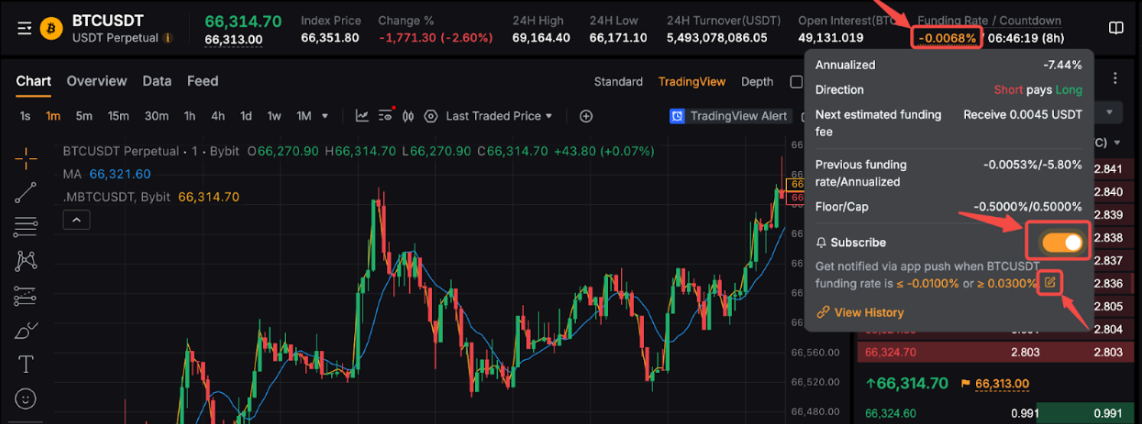Screen dimensions: 1142x424
Task: Select the trend line drawing tool
Action: [26, 192]
